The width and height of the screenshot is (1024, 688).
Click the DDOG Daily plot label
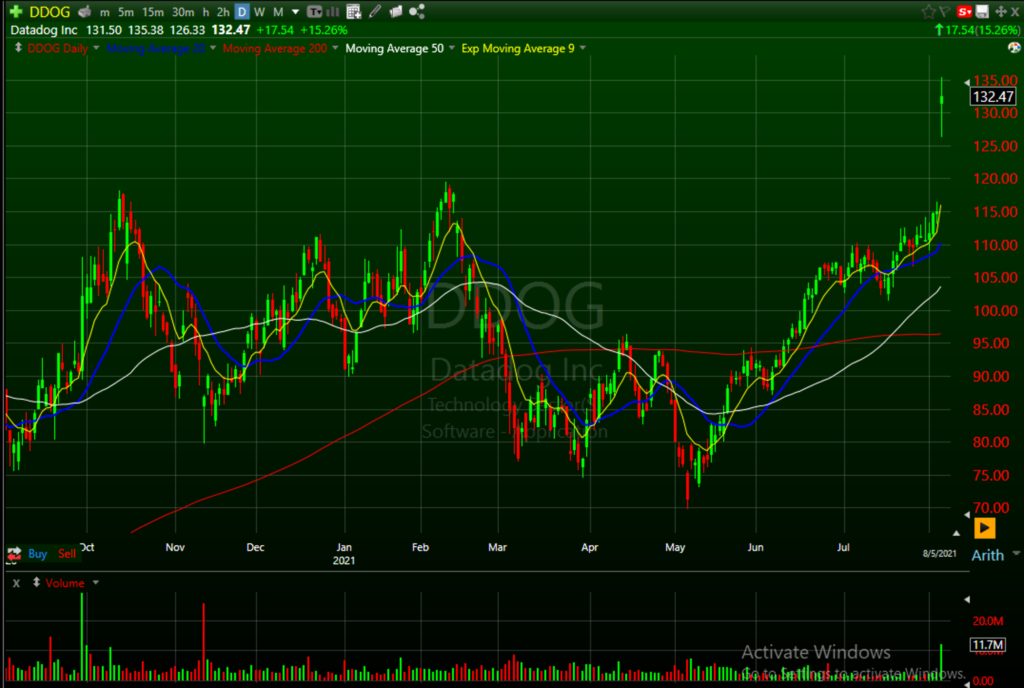[57, 48]
